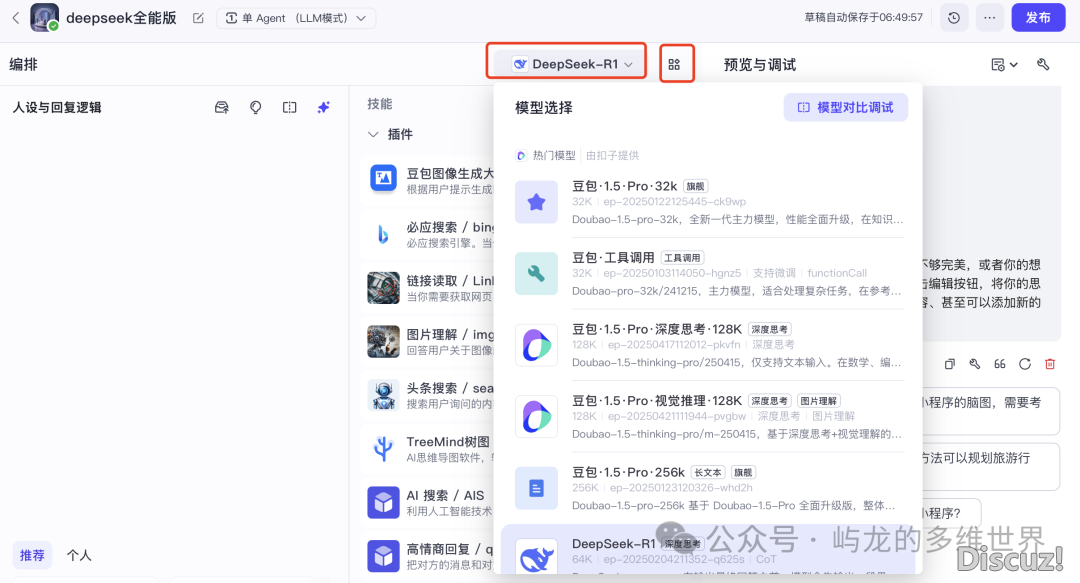The height and width of the screenshot is (583, 1080).
Task: Click the wrench icon in the preview header
Action: 1043,65
